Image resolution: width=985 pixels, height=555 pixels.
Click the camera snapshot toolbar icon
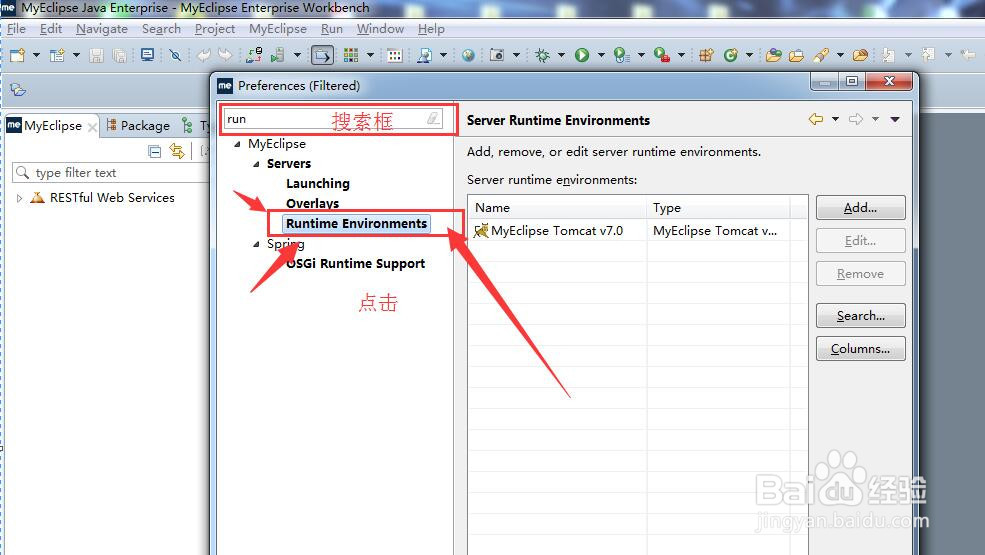pos(497,55)
